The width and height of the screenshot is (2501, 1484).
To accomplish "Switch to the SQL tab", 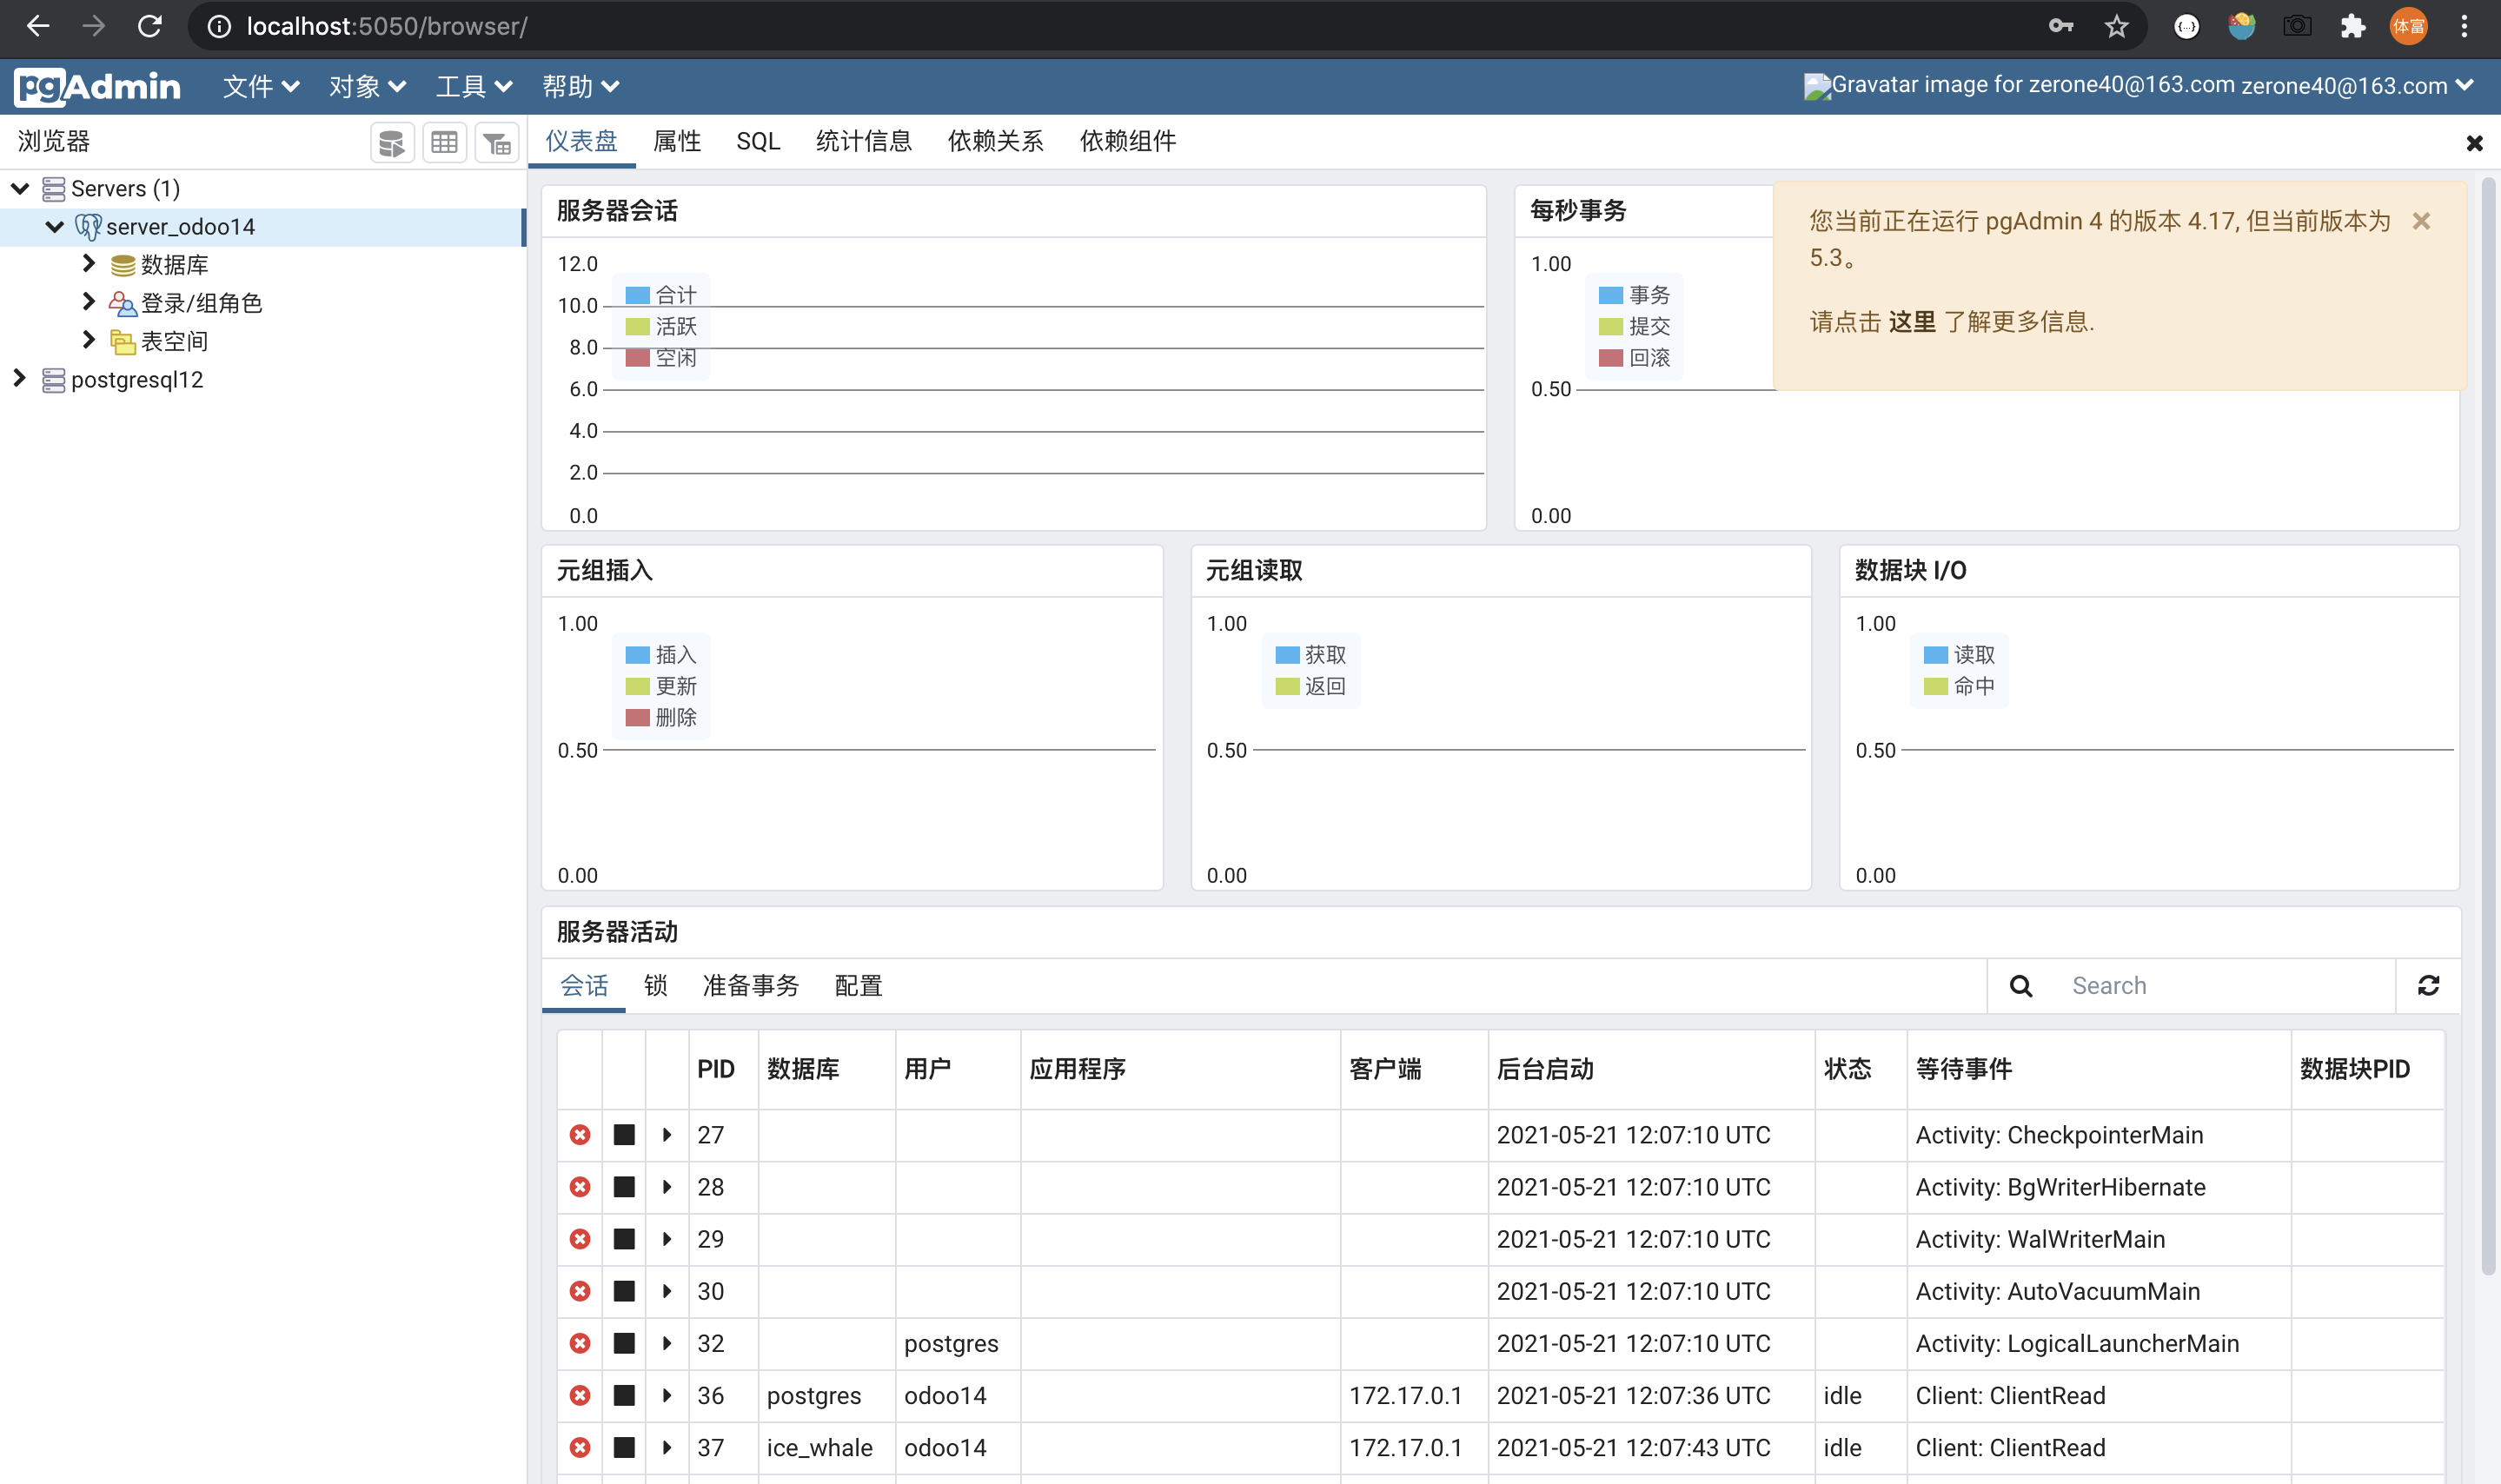I will tap(759, 141).
